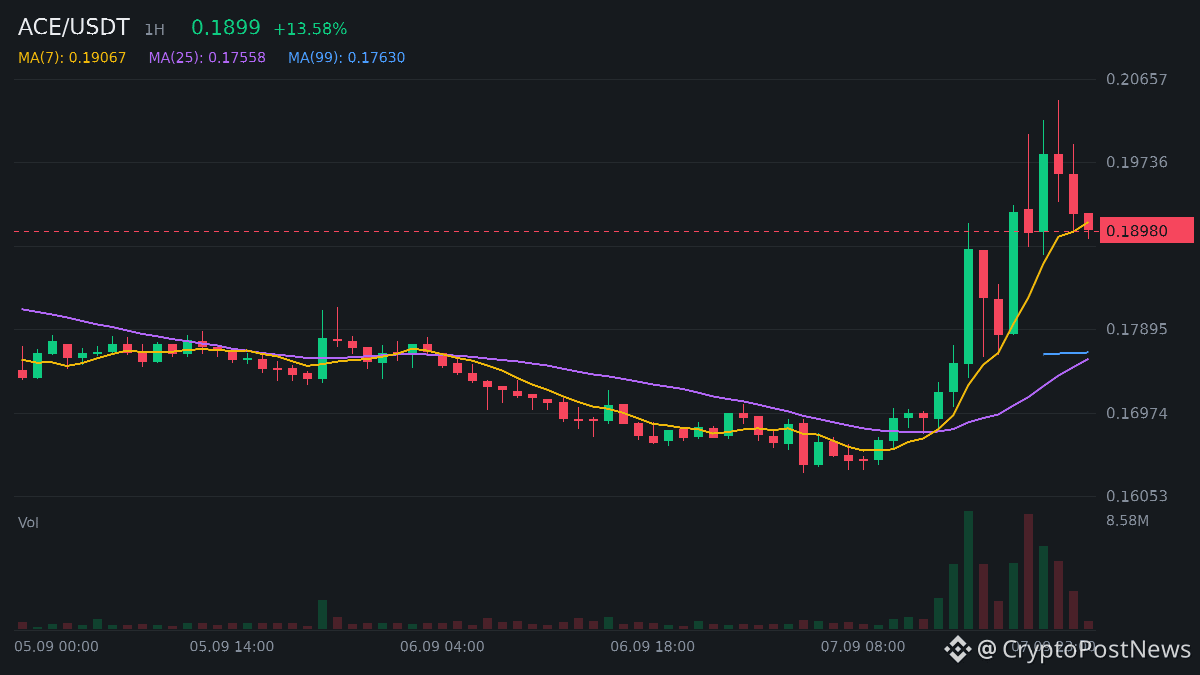The width and height of the screenshot is (1200, 675).
Task: Click the 0.16053 price axis label
Action: tap(1136, 496)
